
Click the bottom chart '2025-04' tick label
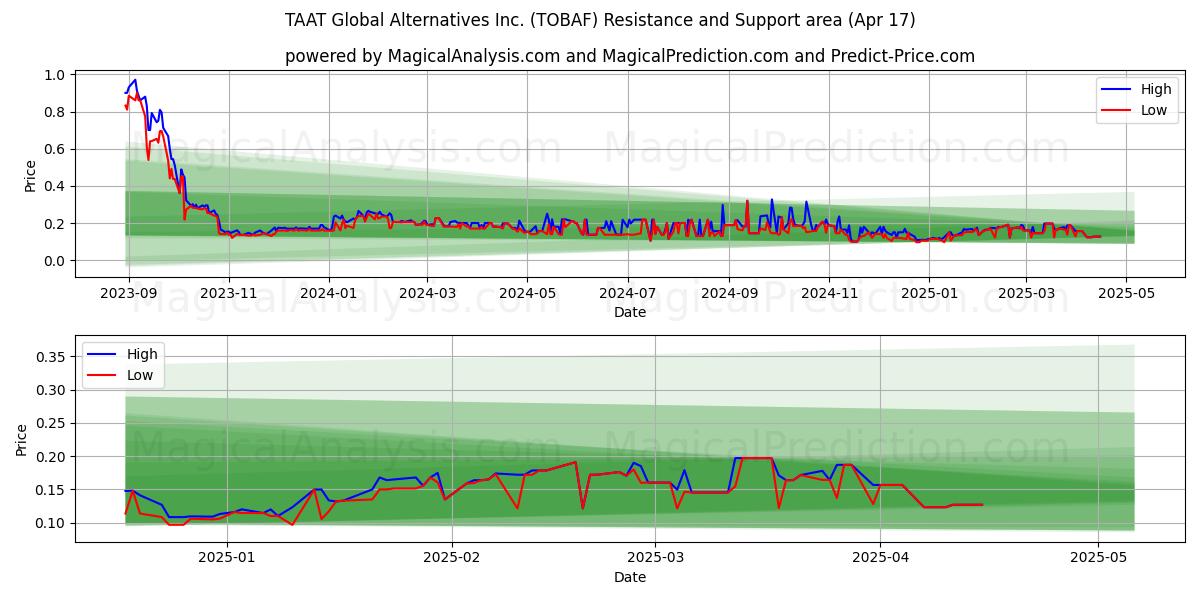[881, 558]
